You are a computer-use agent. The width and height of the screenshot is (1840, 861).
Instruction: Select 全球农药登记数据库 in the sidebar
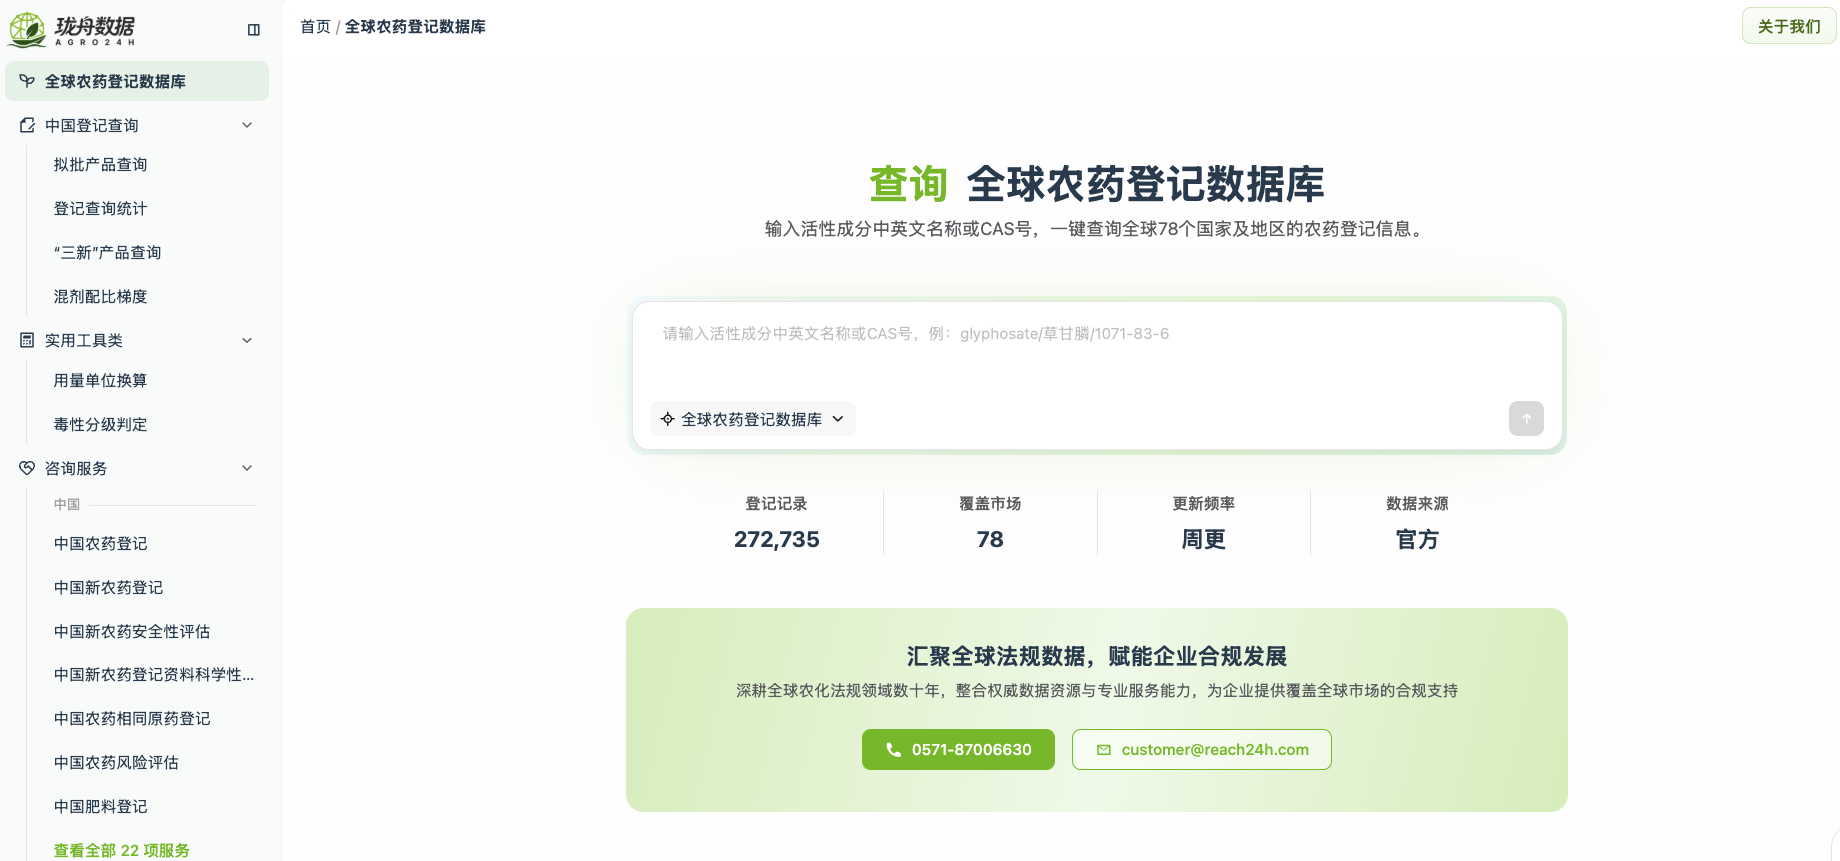pos(137,81)
